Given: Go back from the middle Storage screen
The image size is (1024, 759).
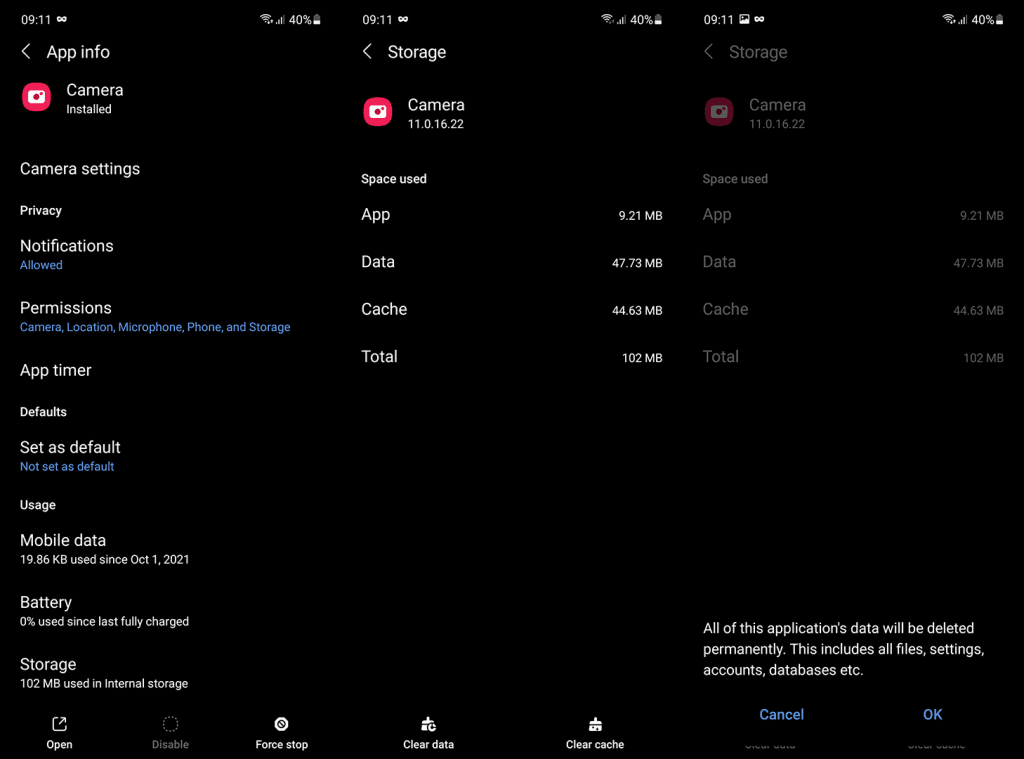Looking at the screenshot, I should click(x=368, y=52).
